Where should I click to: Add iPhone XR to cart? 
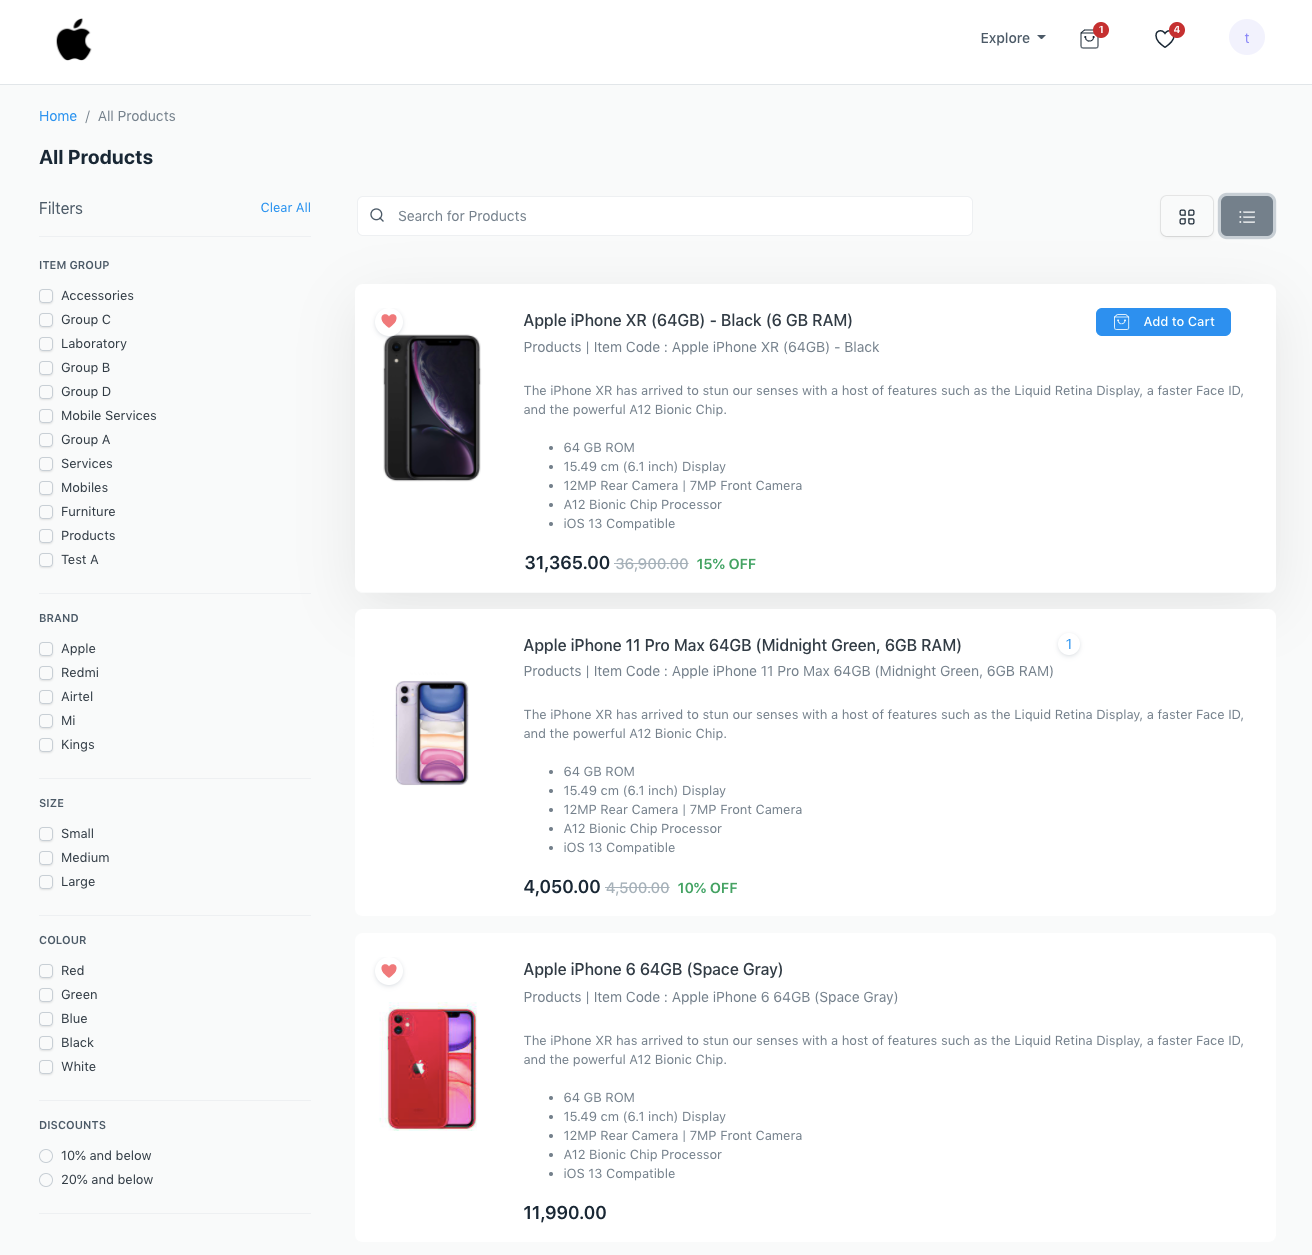coord(1163,322)
